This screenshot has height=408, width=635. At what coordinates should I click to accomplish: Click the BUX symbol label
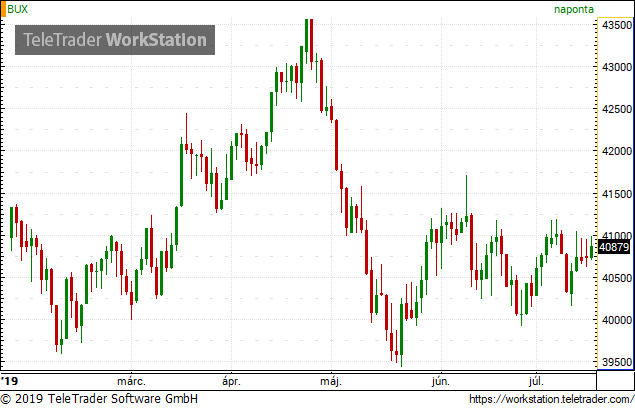pos(18,9)
